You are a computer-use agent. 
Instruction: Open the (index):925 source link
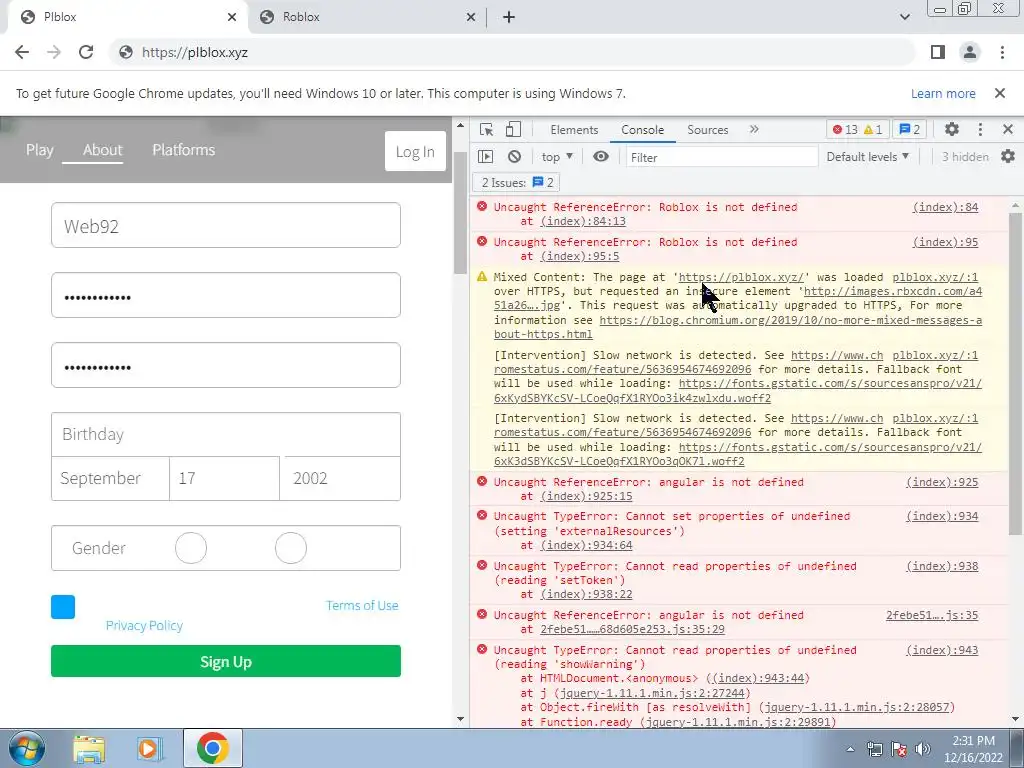point(942,482)
